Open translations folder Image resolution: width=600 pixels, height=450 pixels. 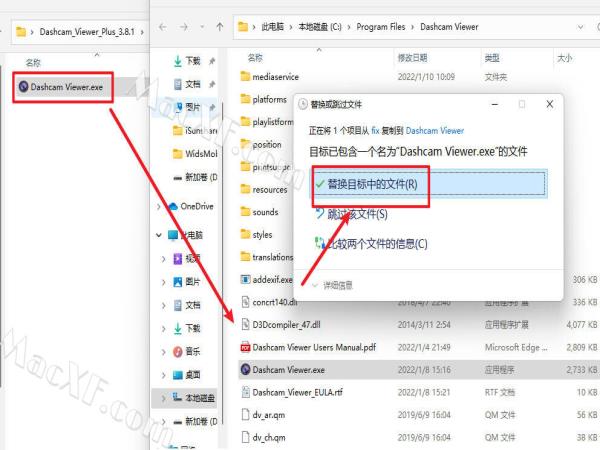[x=267, y=257]
